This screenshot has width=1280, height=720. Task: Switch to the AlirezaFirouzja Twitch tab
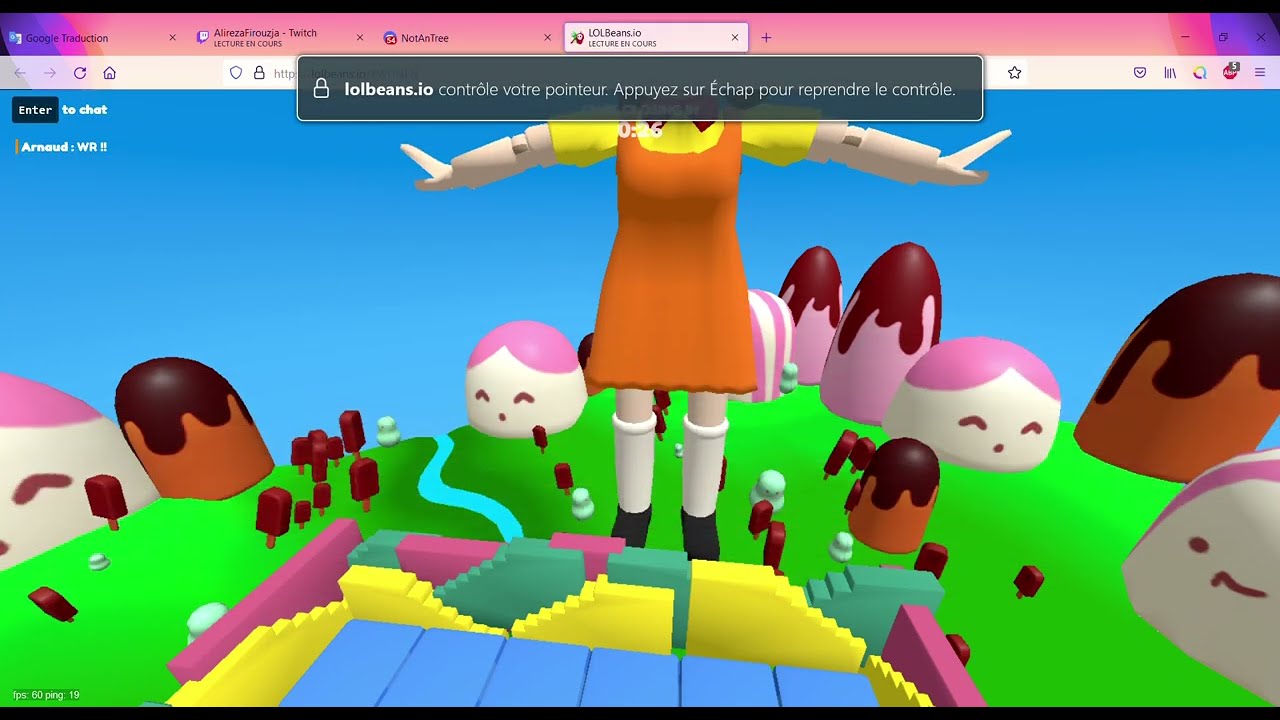click(281, 38)
